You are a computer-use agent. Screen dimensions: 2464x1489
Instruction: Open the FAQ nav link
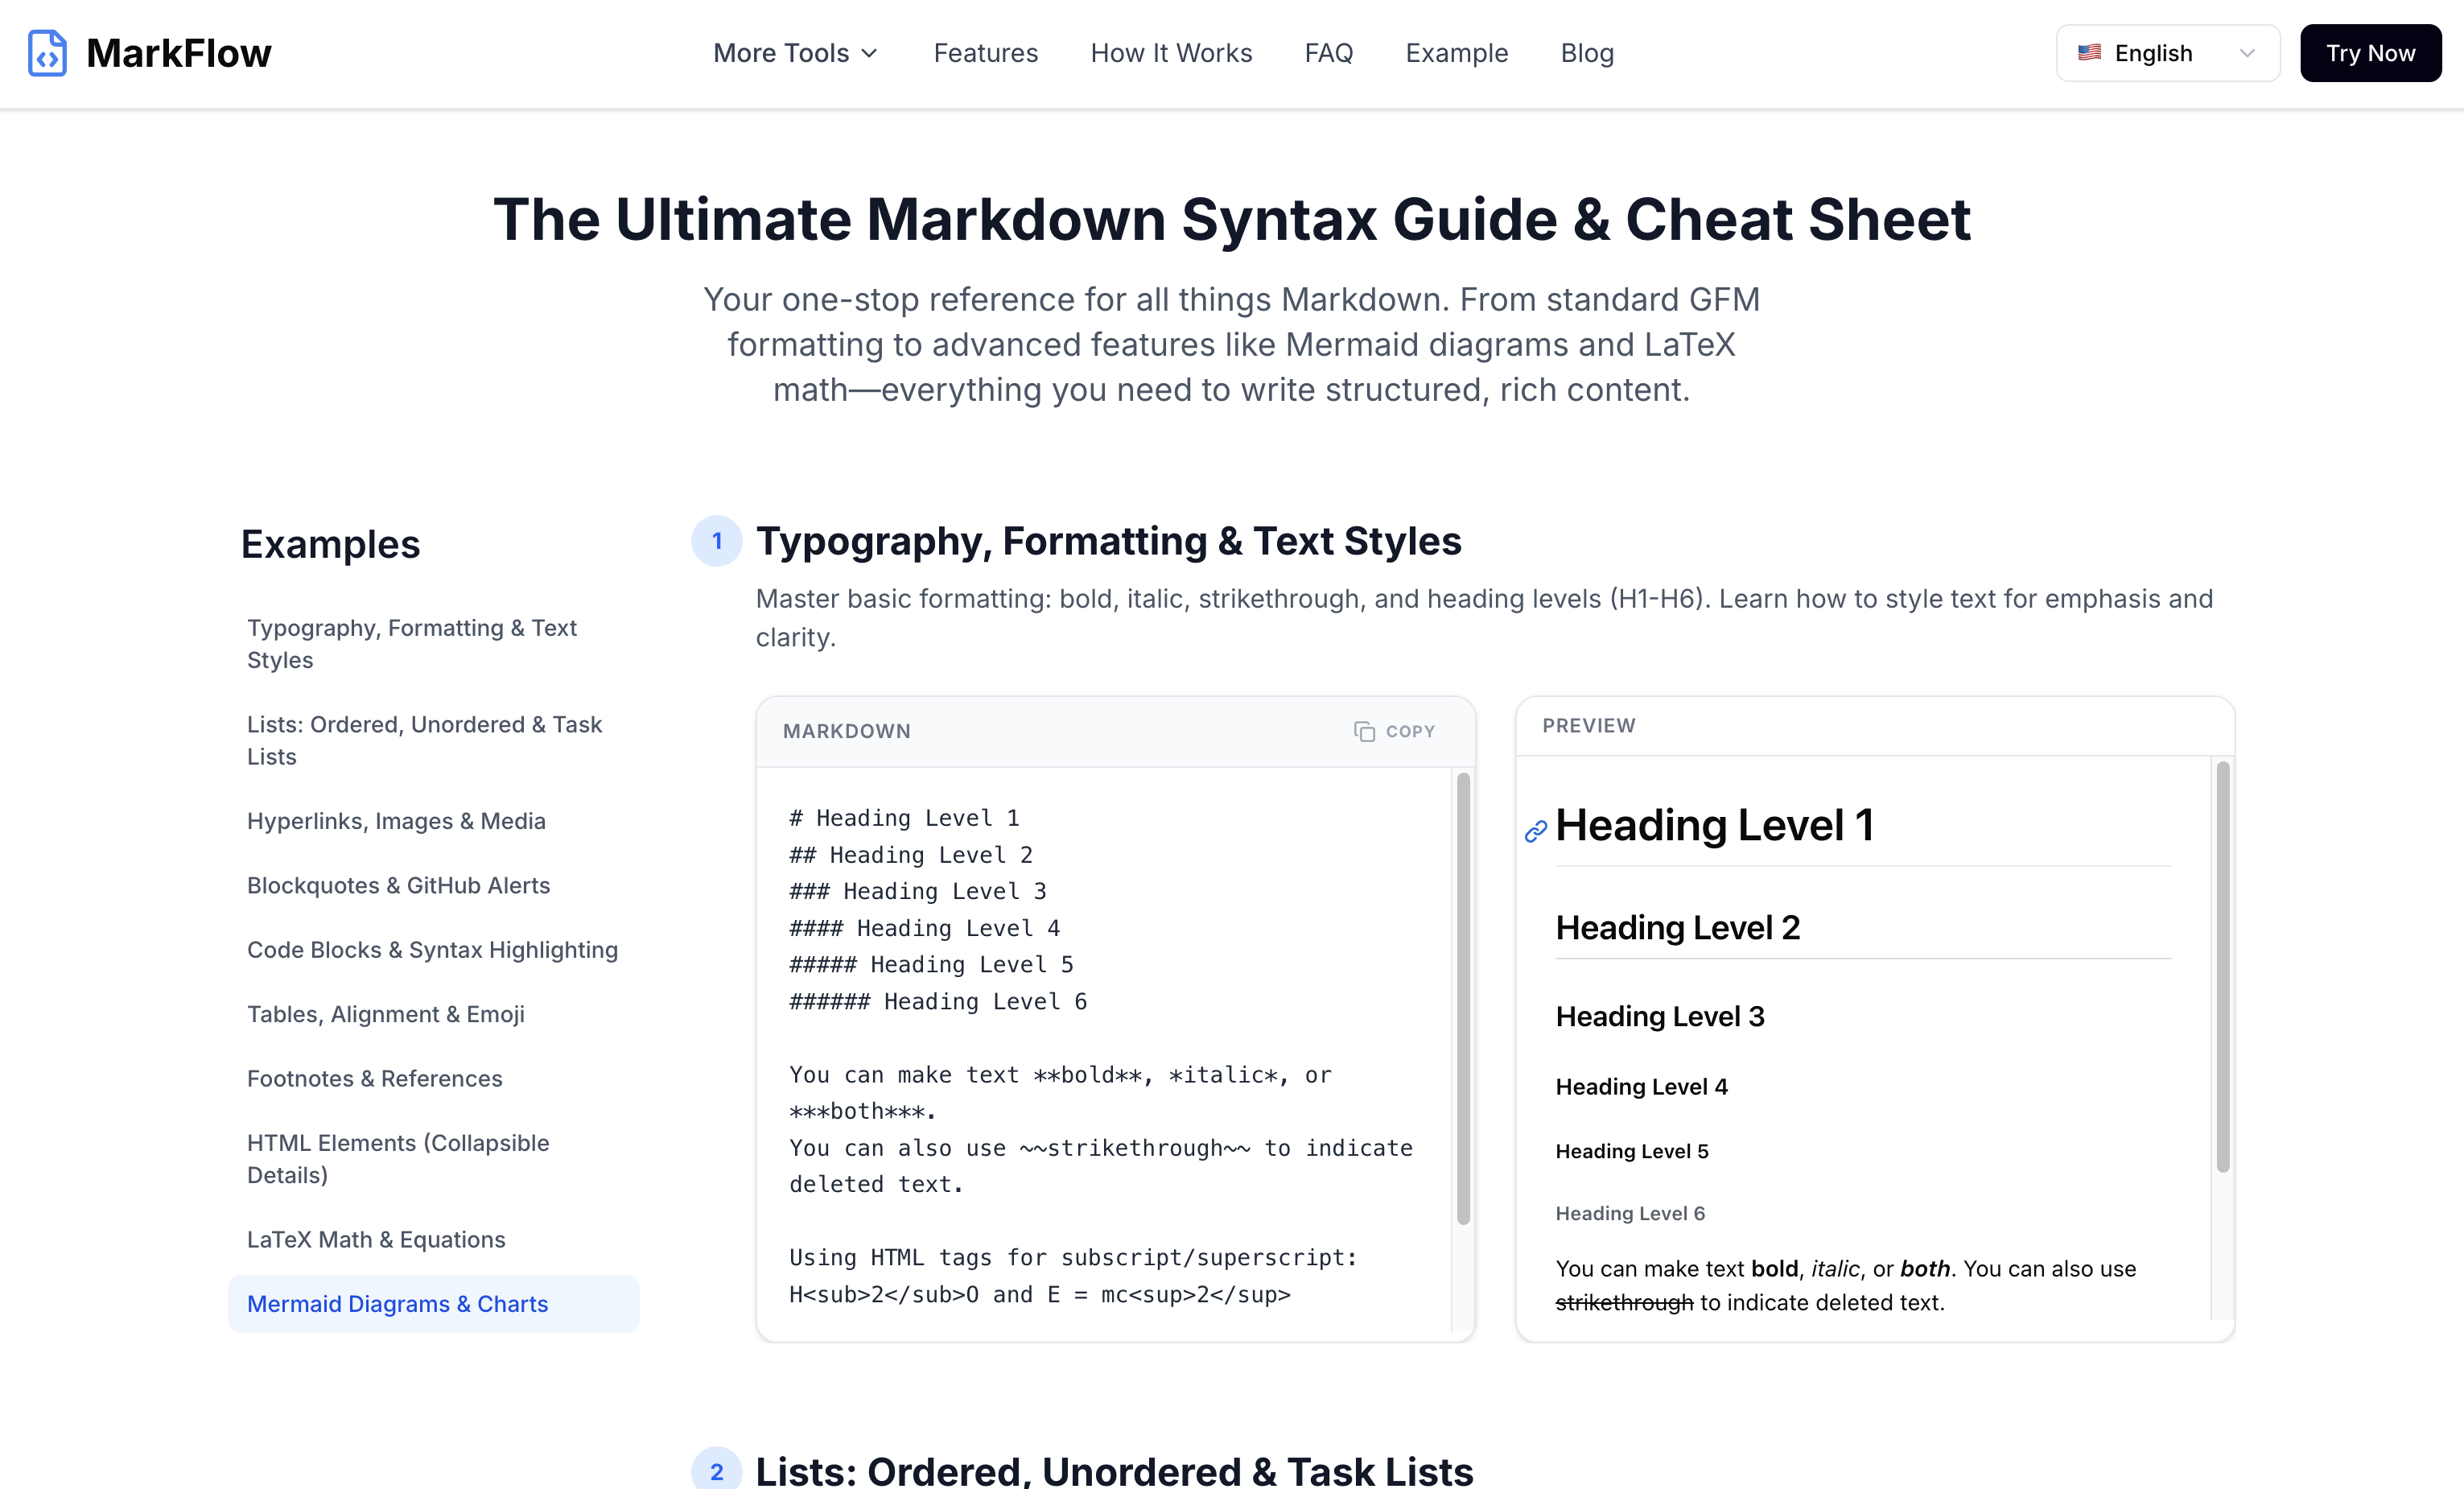1328,53
